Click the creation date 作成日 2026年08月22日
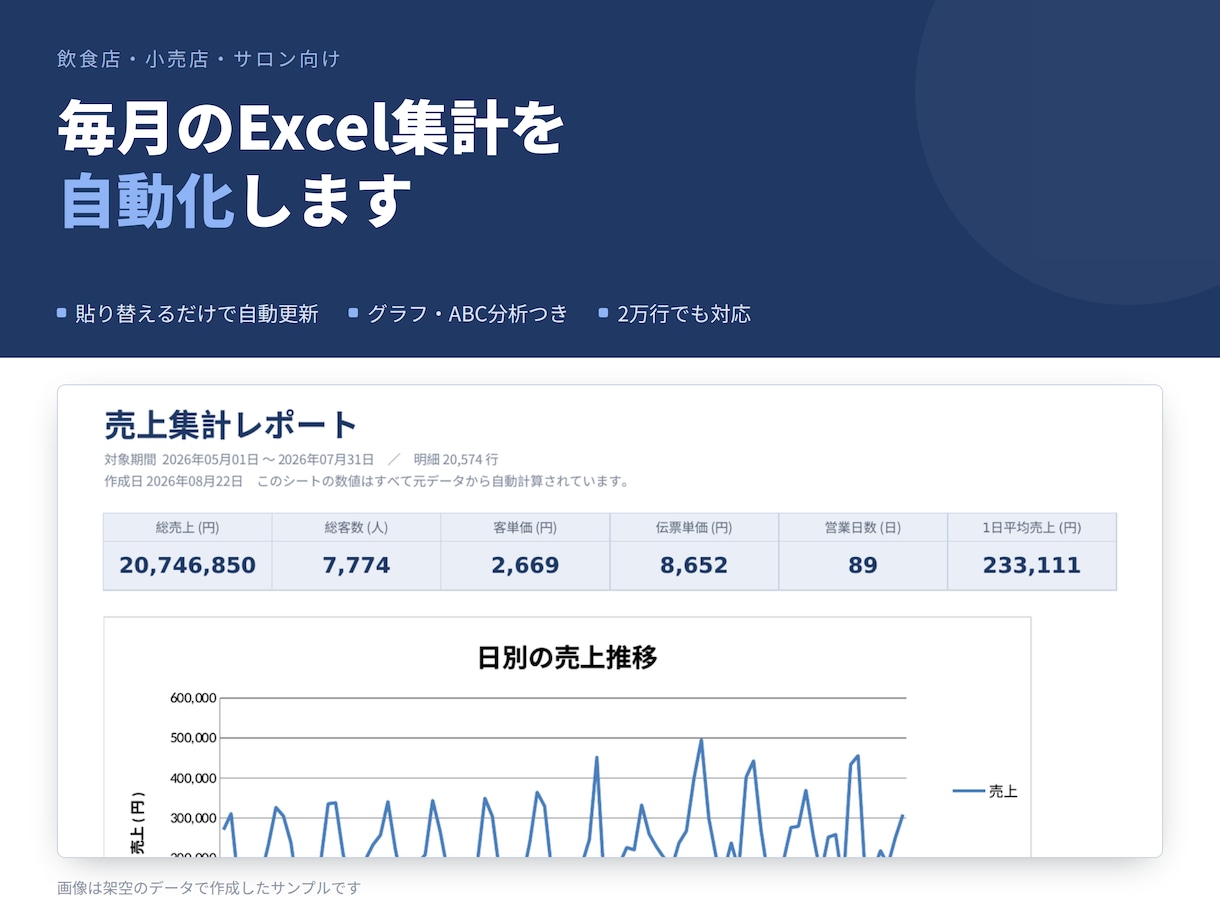This screenshot has width=1220, height=915. click(x=174, y=481)
